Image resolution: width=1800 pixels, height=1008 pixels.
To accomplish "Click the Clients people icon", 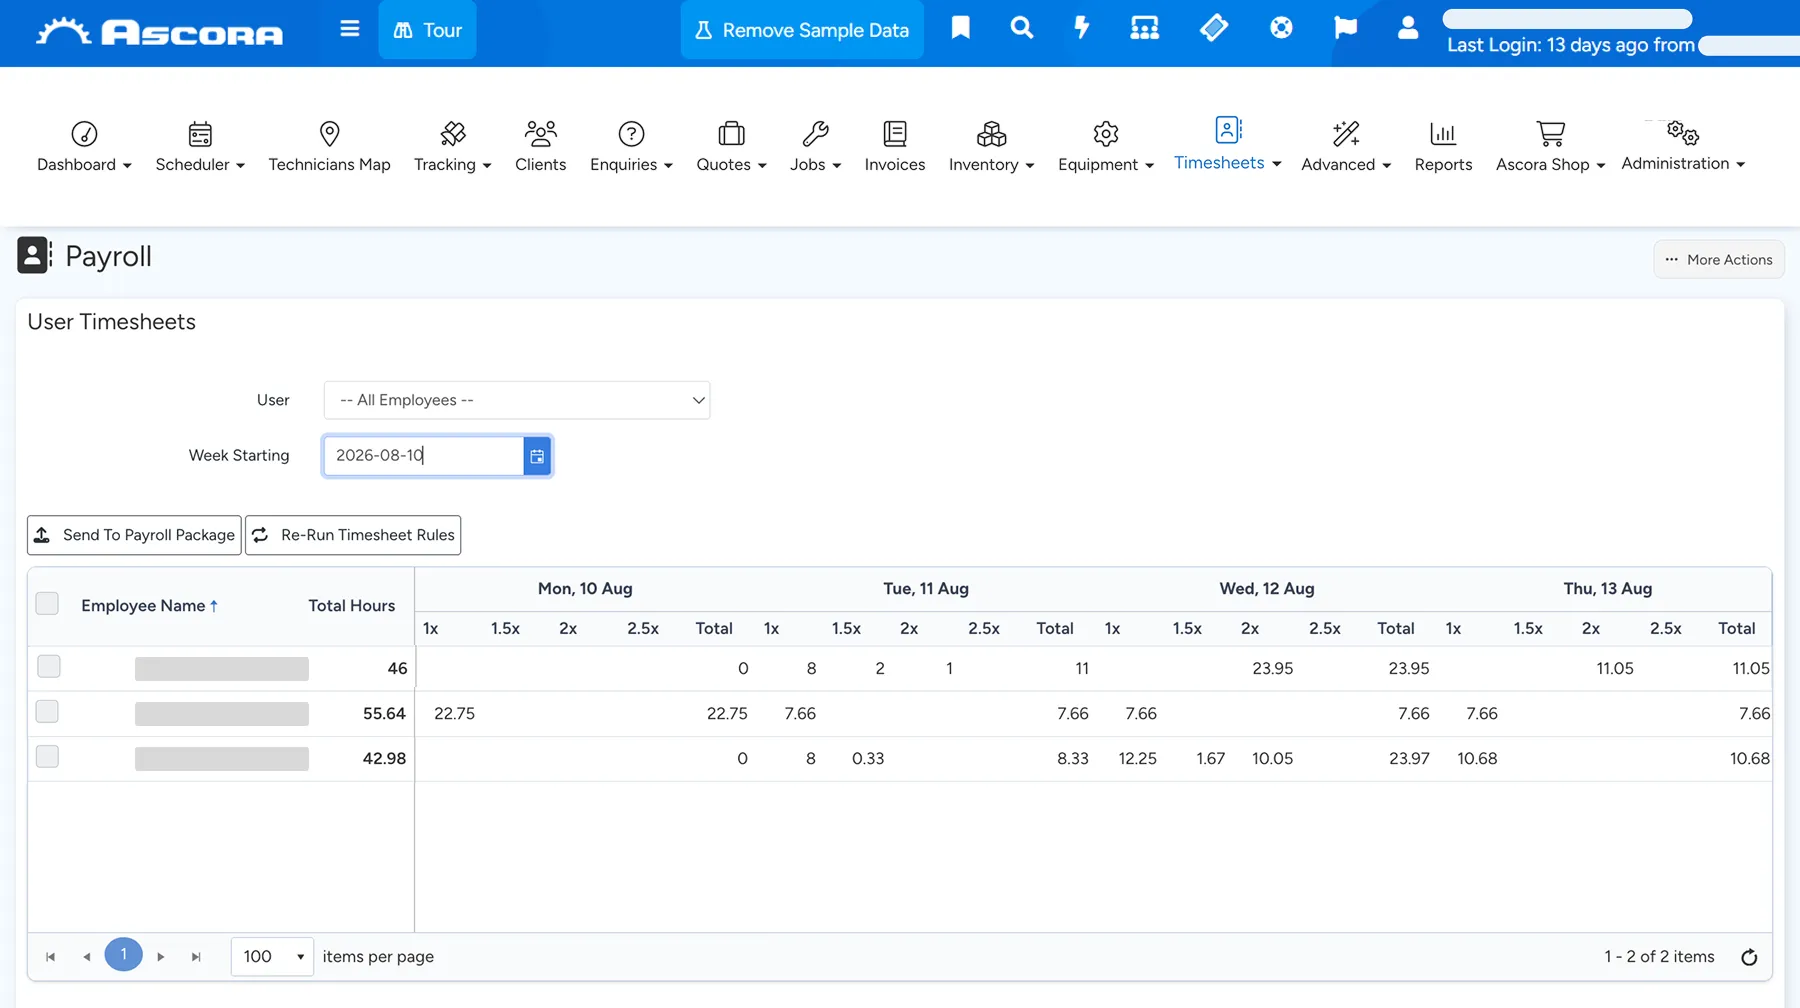I will 541,133.
